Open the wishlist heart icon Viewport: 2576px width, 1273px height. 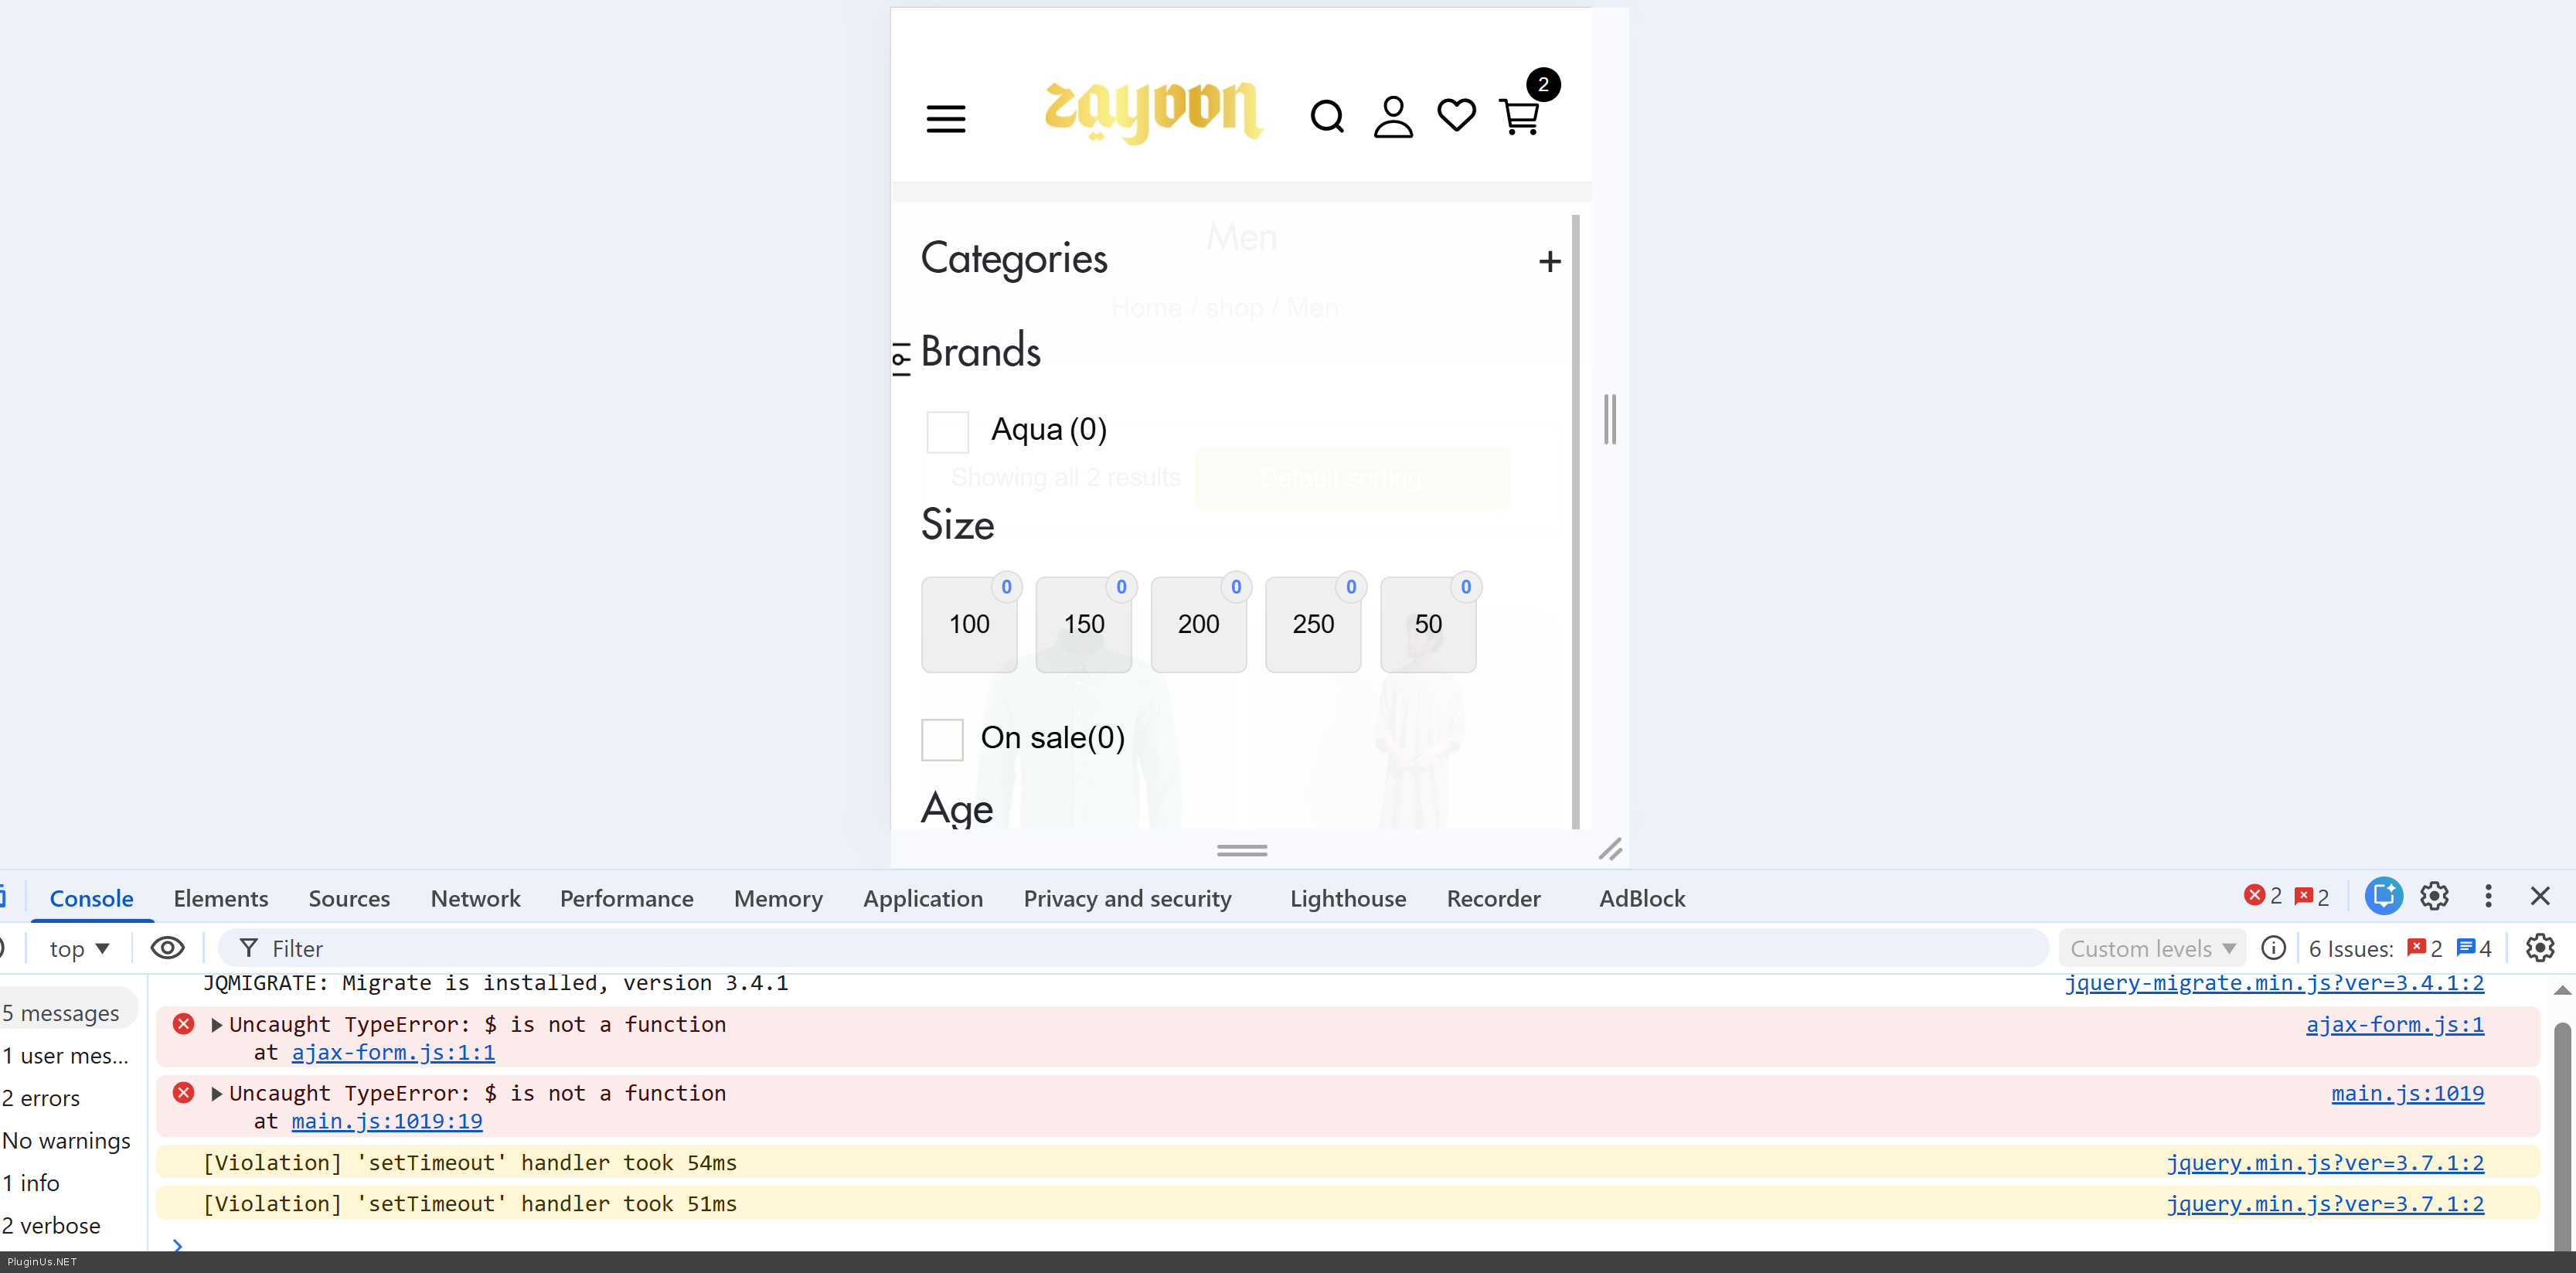coord(1456,115)
